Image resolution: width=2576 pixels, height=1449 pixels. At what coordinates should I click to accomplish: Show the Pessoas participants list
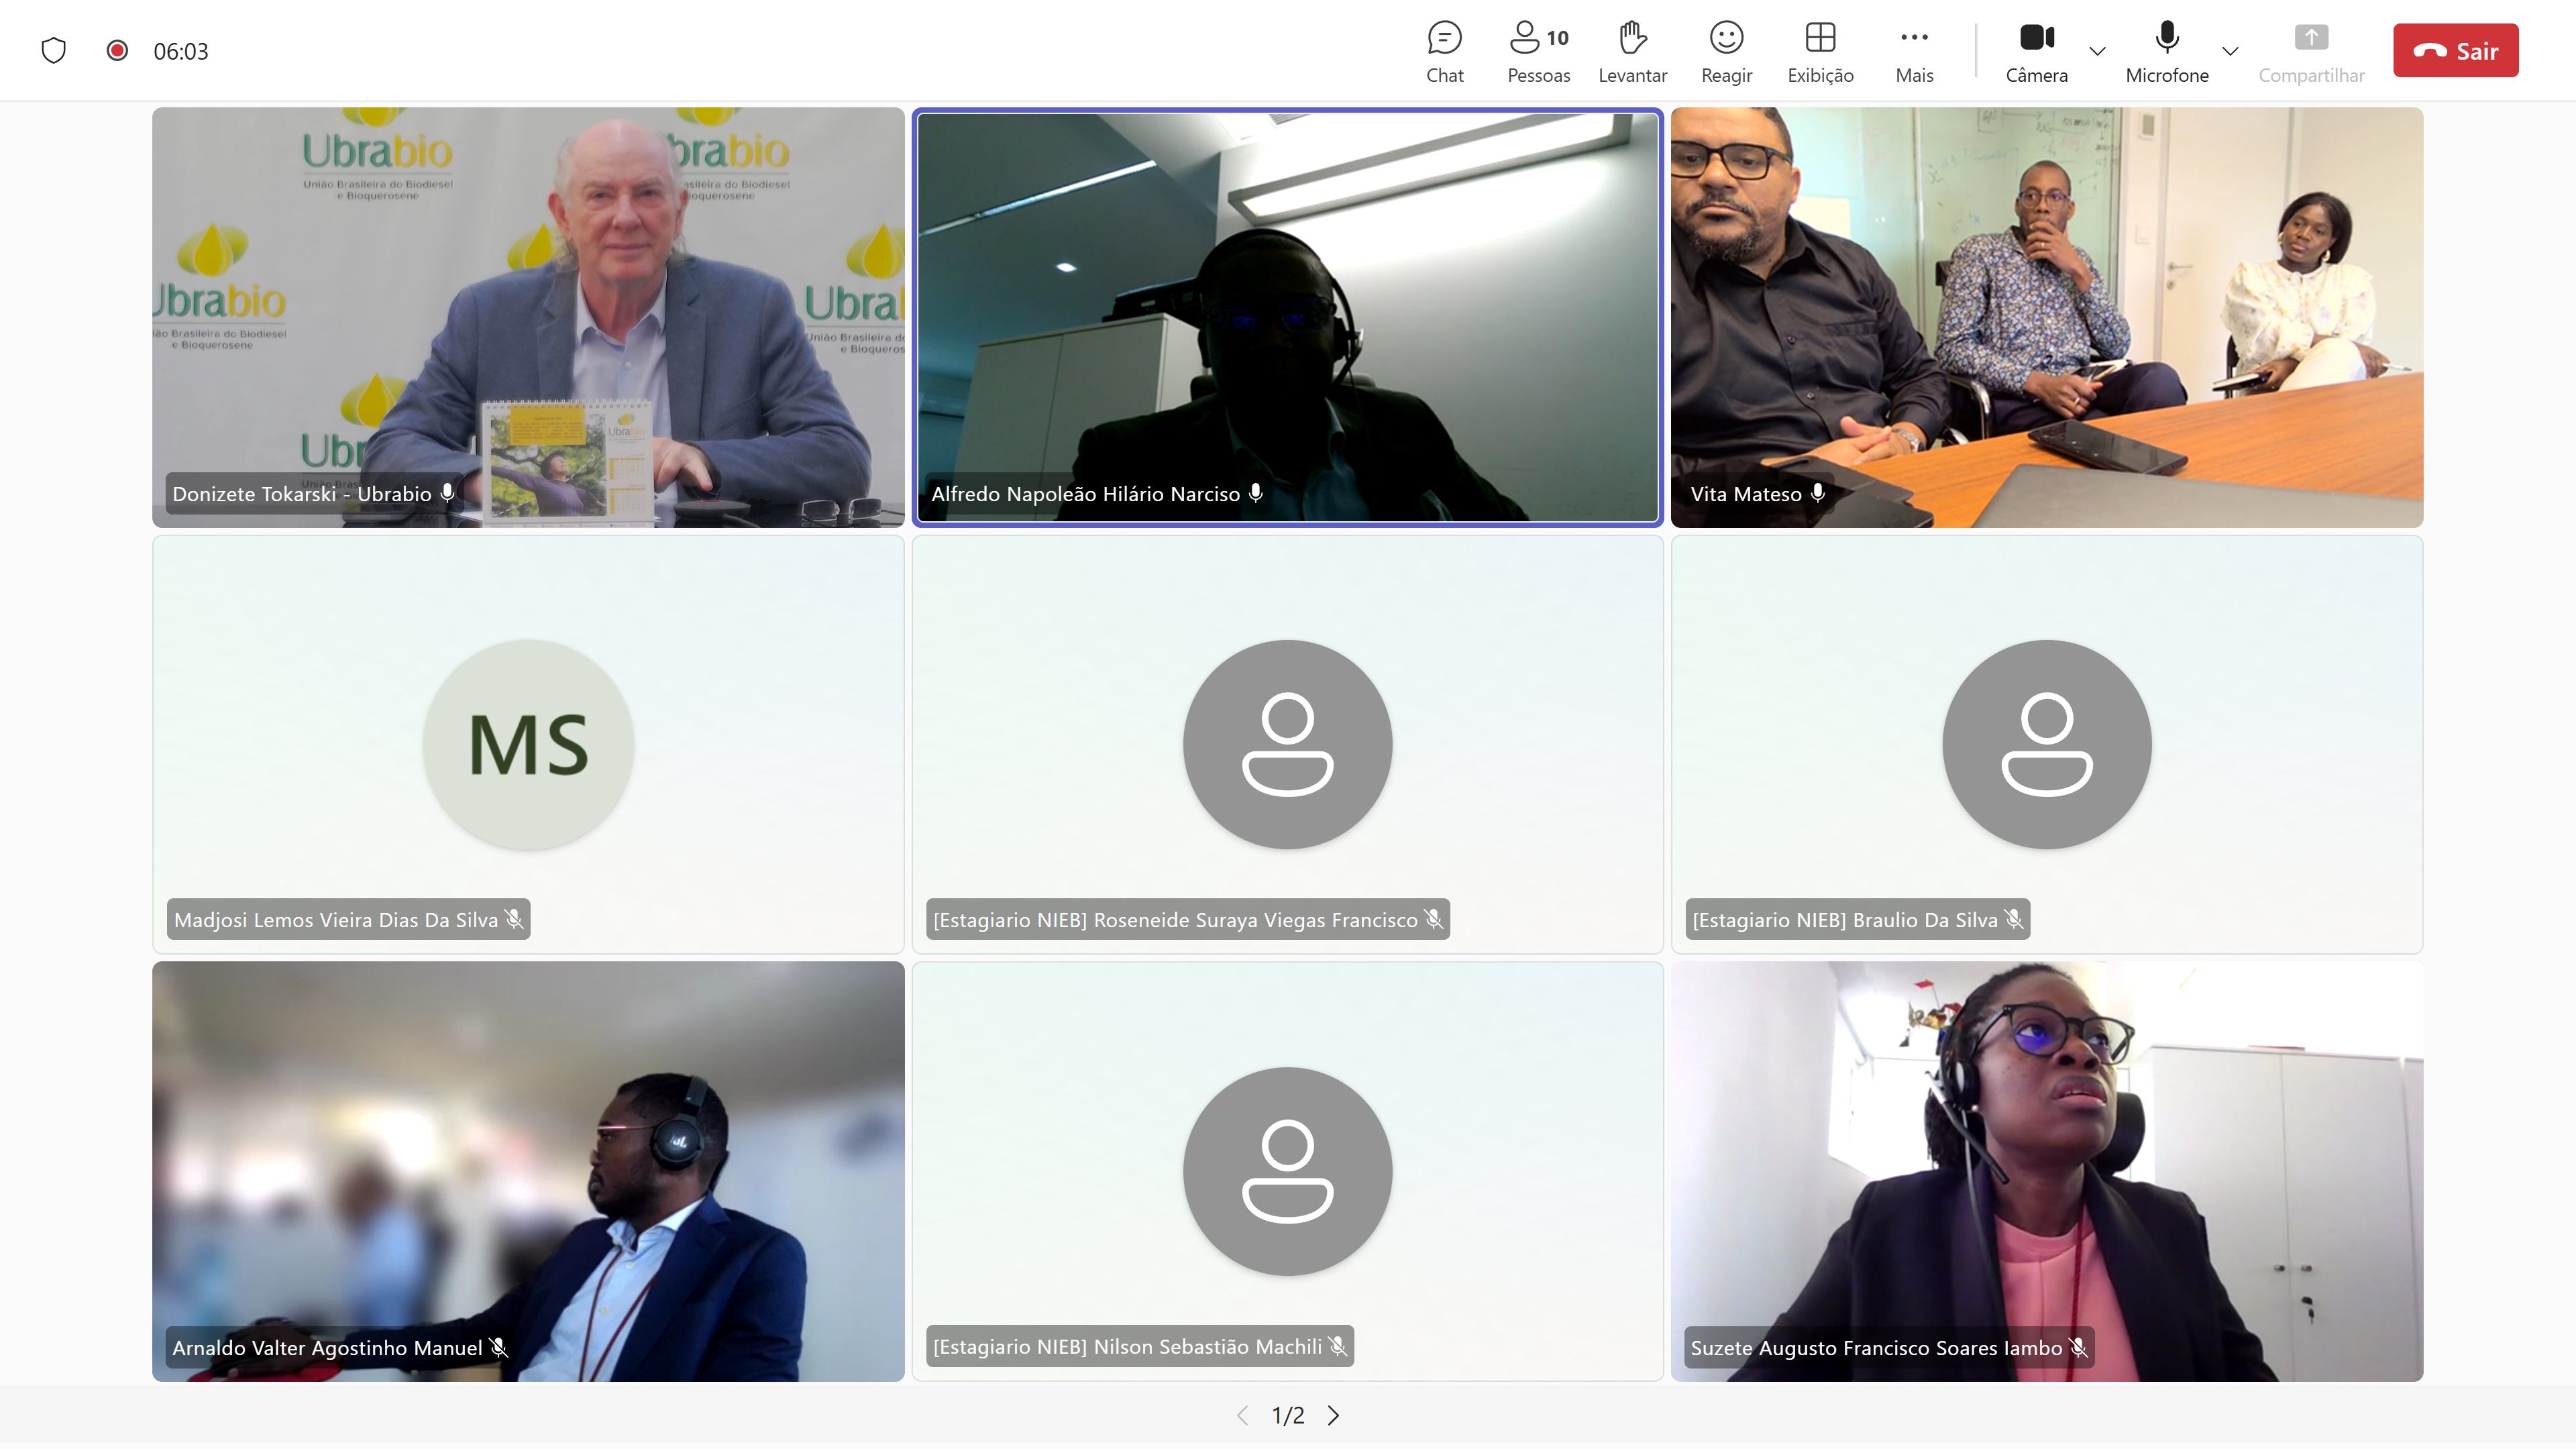(x=1538, y=51)
